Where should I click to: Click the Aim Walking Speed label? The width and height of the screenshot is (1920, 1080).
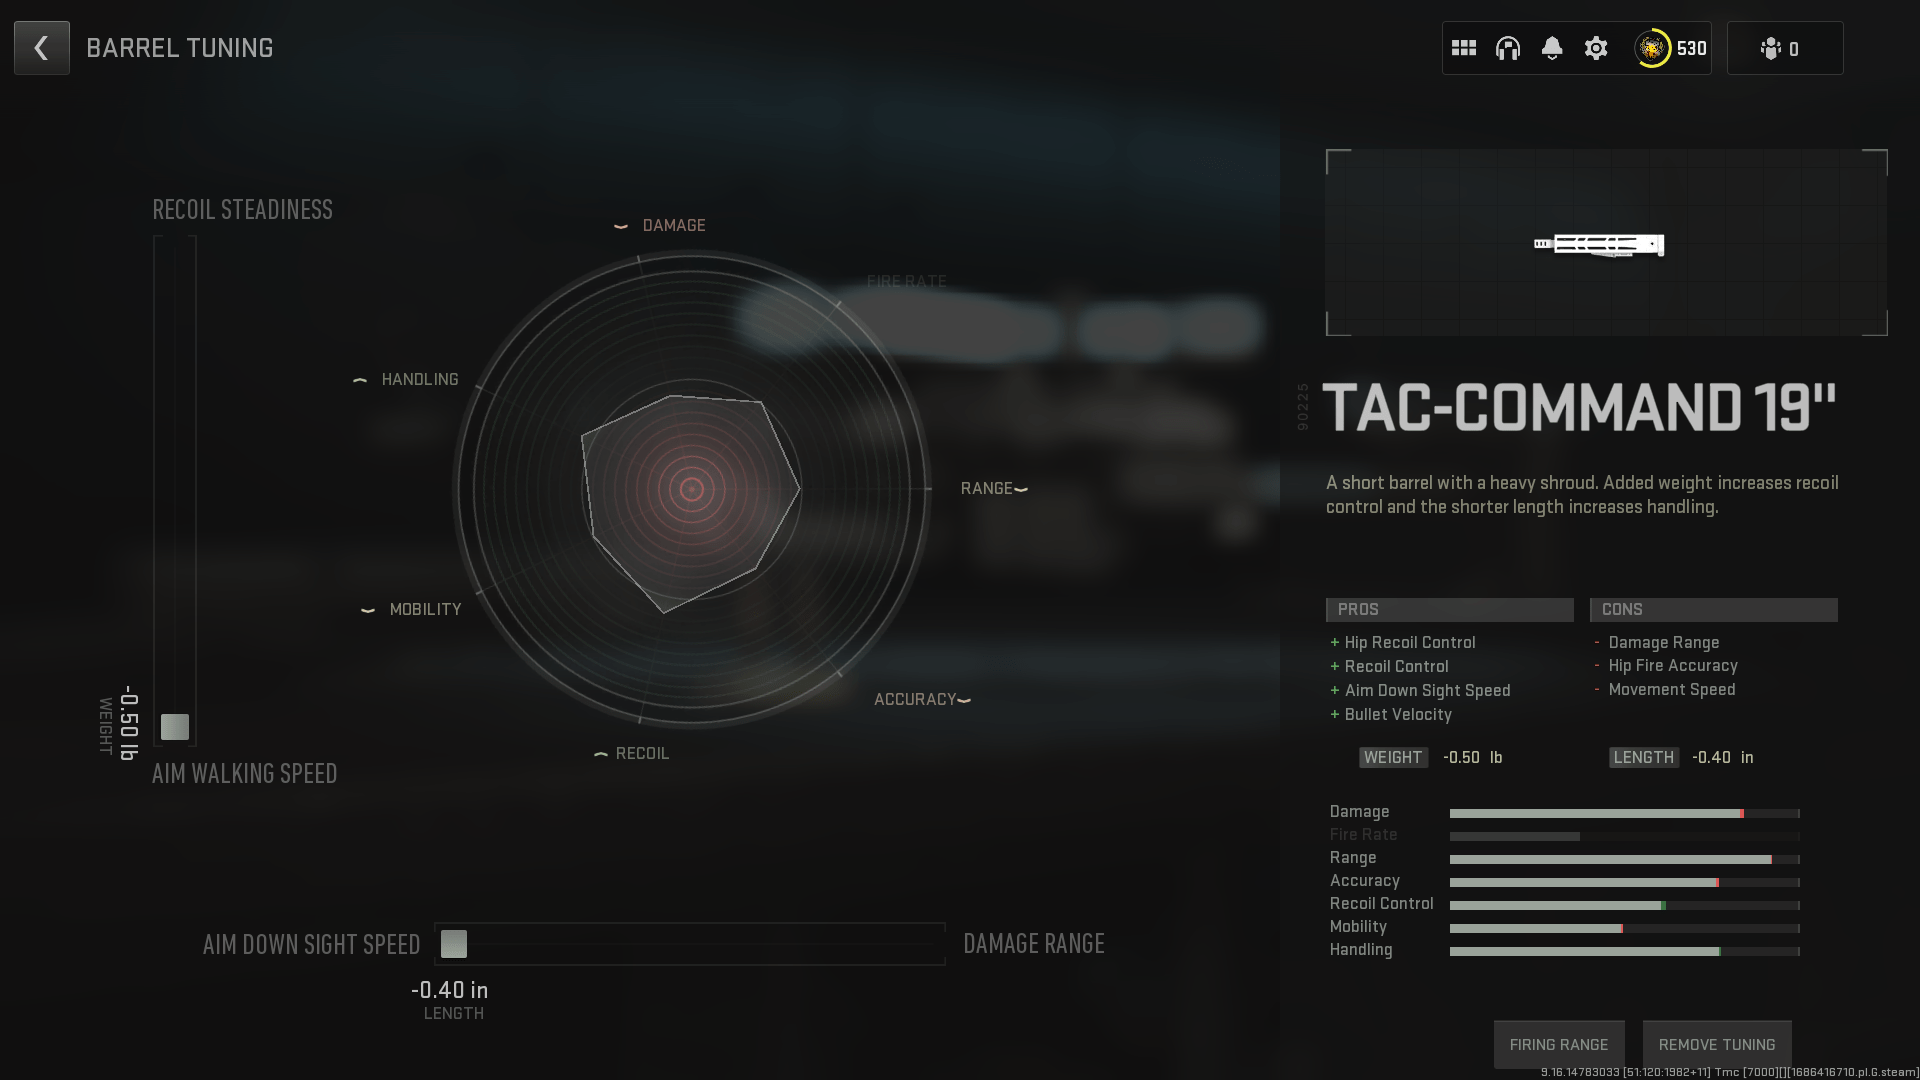(245, 774)
